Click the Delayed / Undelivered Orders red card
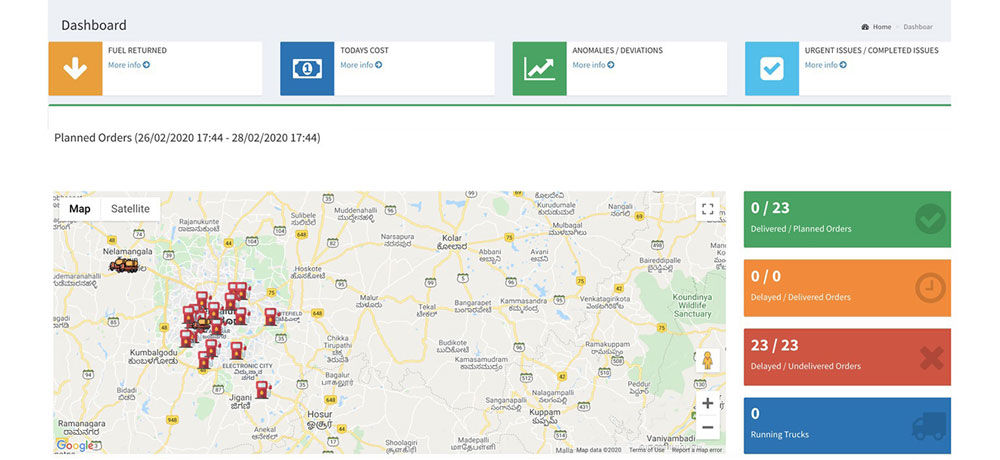Image resolution: width=1000 pixels, height=460 pixels. pyautogui.click(x=847, y=356)
